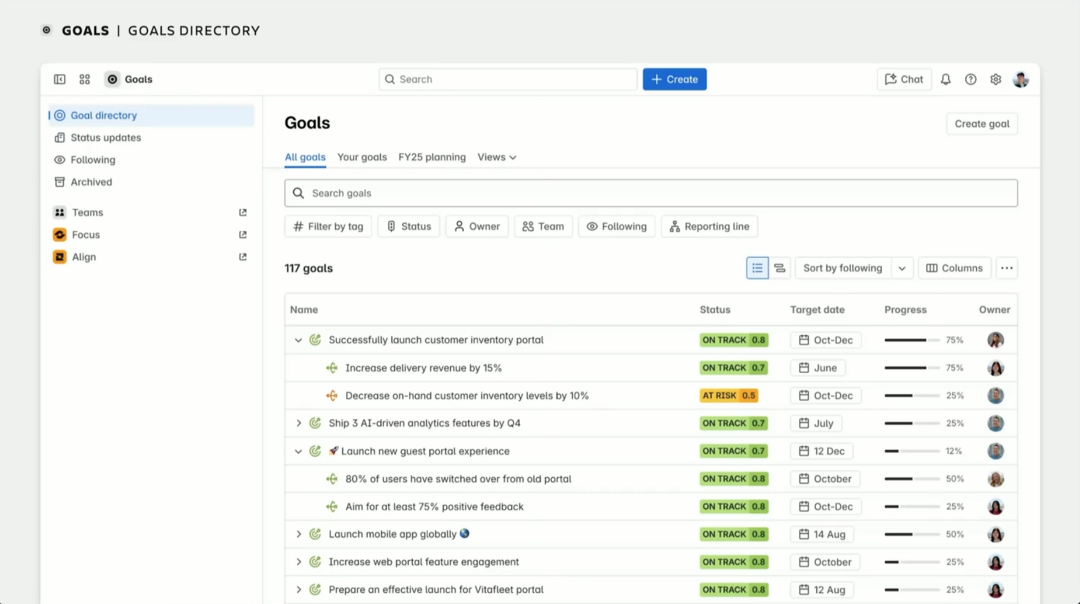1080x604 pixels.
Task: Click progress bar of Launch new guest portal experience
Action: point(912,451)
